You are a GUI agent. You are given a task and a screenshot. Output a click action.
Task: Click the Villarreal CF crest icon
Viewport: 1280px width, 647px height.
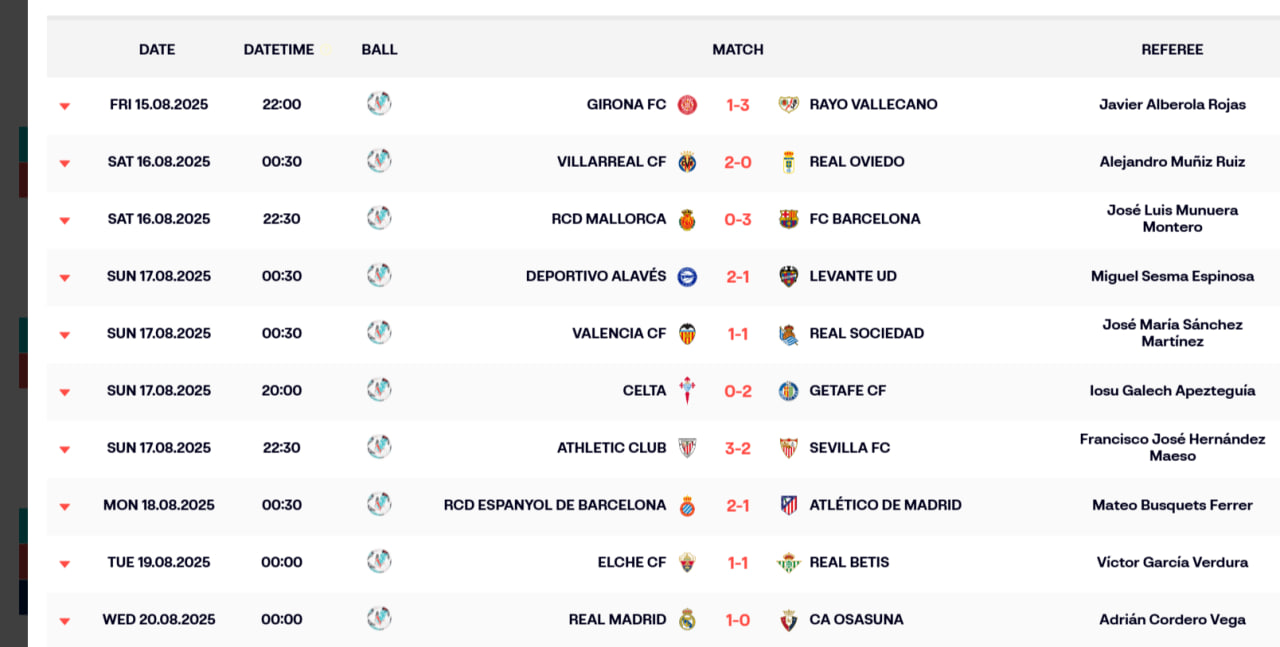(687, 162)
